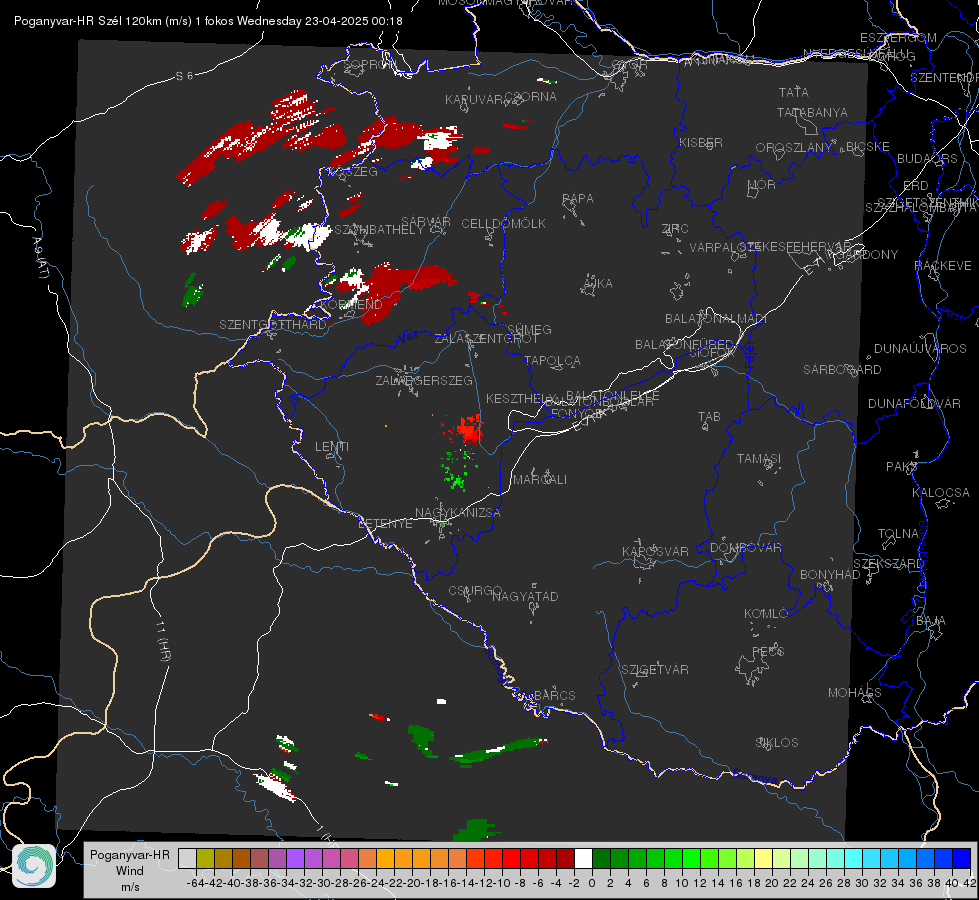
Task: Click the KALOCSA city label
Action: pyautogui.click(x=941, y=493)
